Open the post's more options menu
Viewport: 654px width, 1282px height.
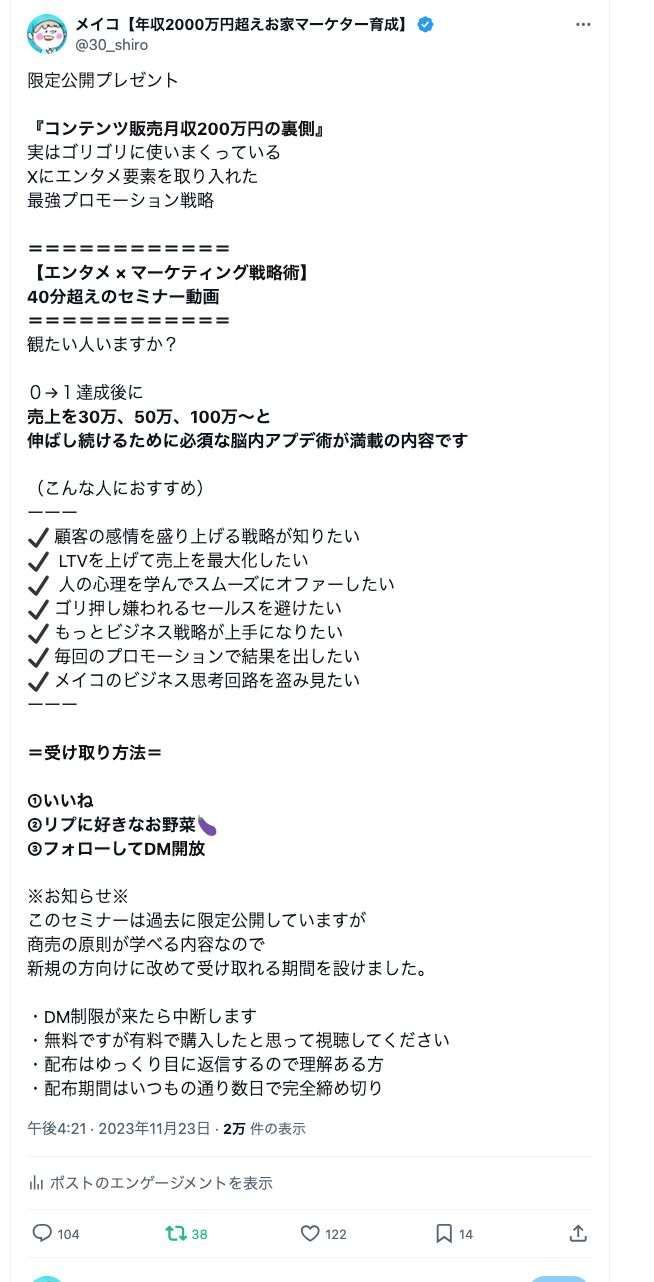coord(583,25)
